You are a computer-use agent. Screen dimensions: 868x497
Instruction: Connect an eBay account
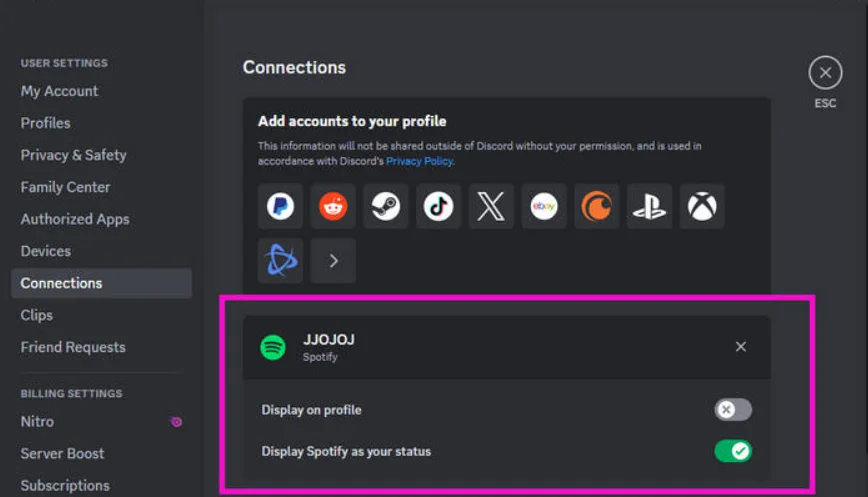(544, 206)
